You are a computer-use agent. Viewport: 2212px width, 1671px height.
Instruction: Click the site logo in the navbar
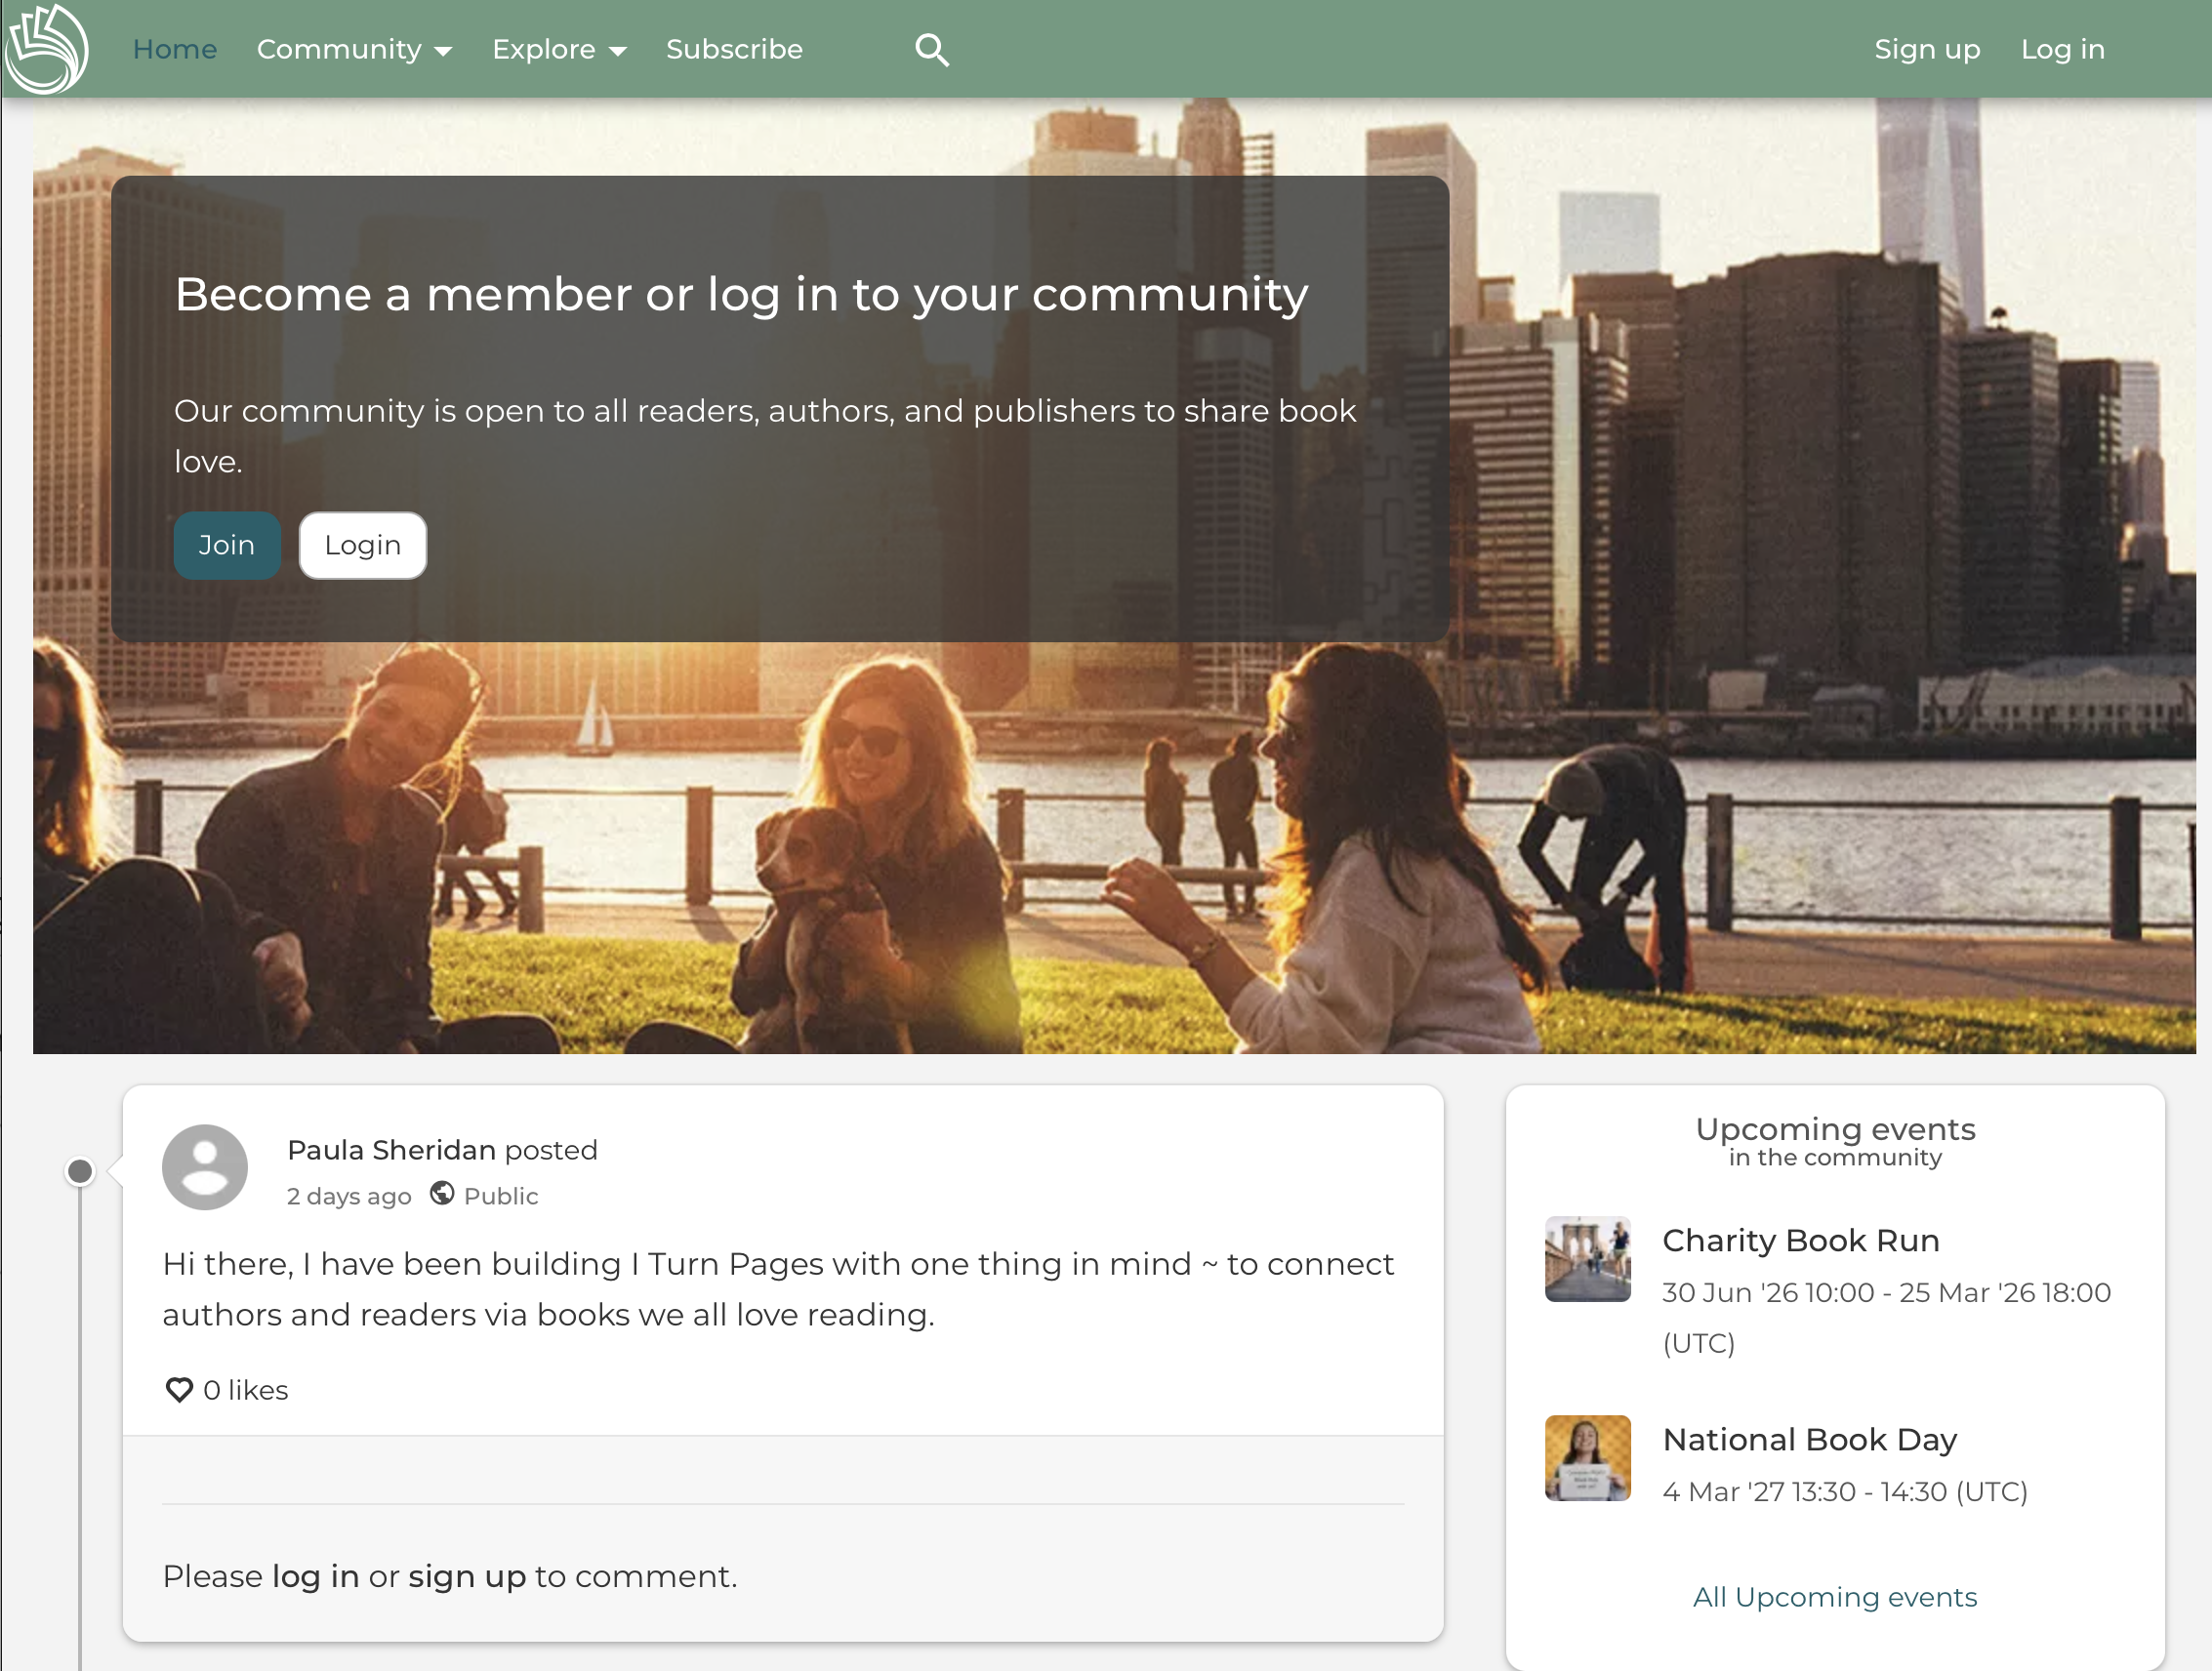[x=46, y=48]
